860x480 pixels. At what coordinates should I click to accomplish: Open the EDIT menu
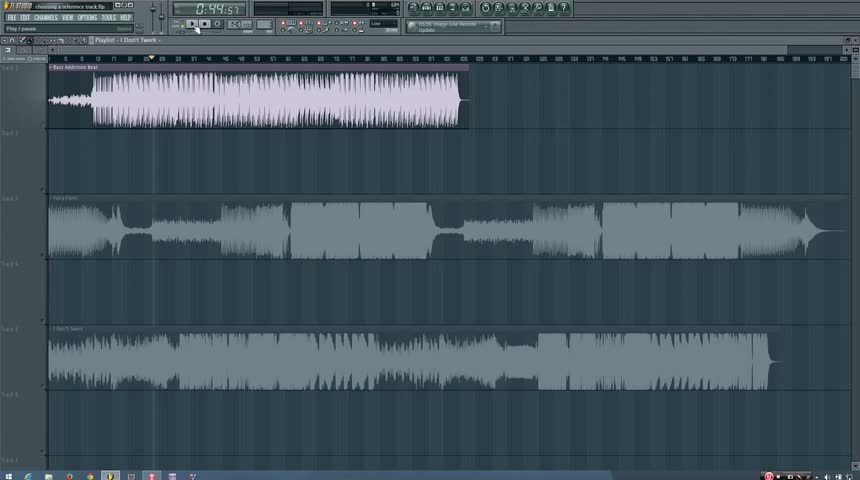[25, 18]
